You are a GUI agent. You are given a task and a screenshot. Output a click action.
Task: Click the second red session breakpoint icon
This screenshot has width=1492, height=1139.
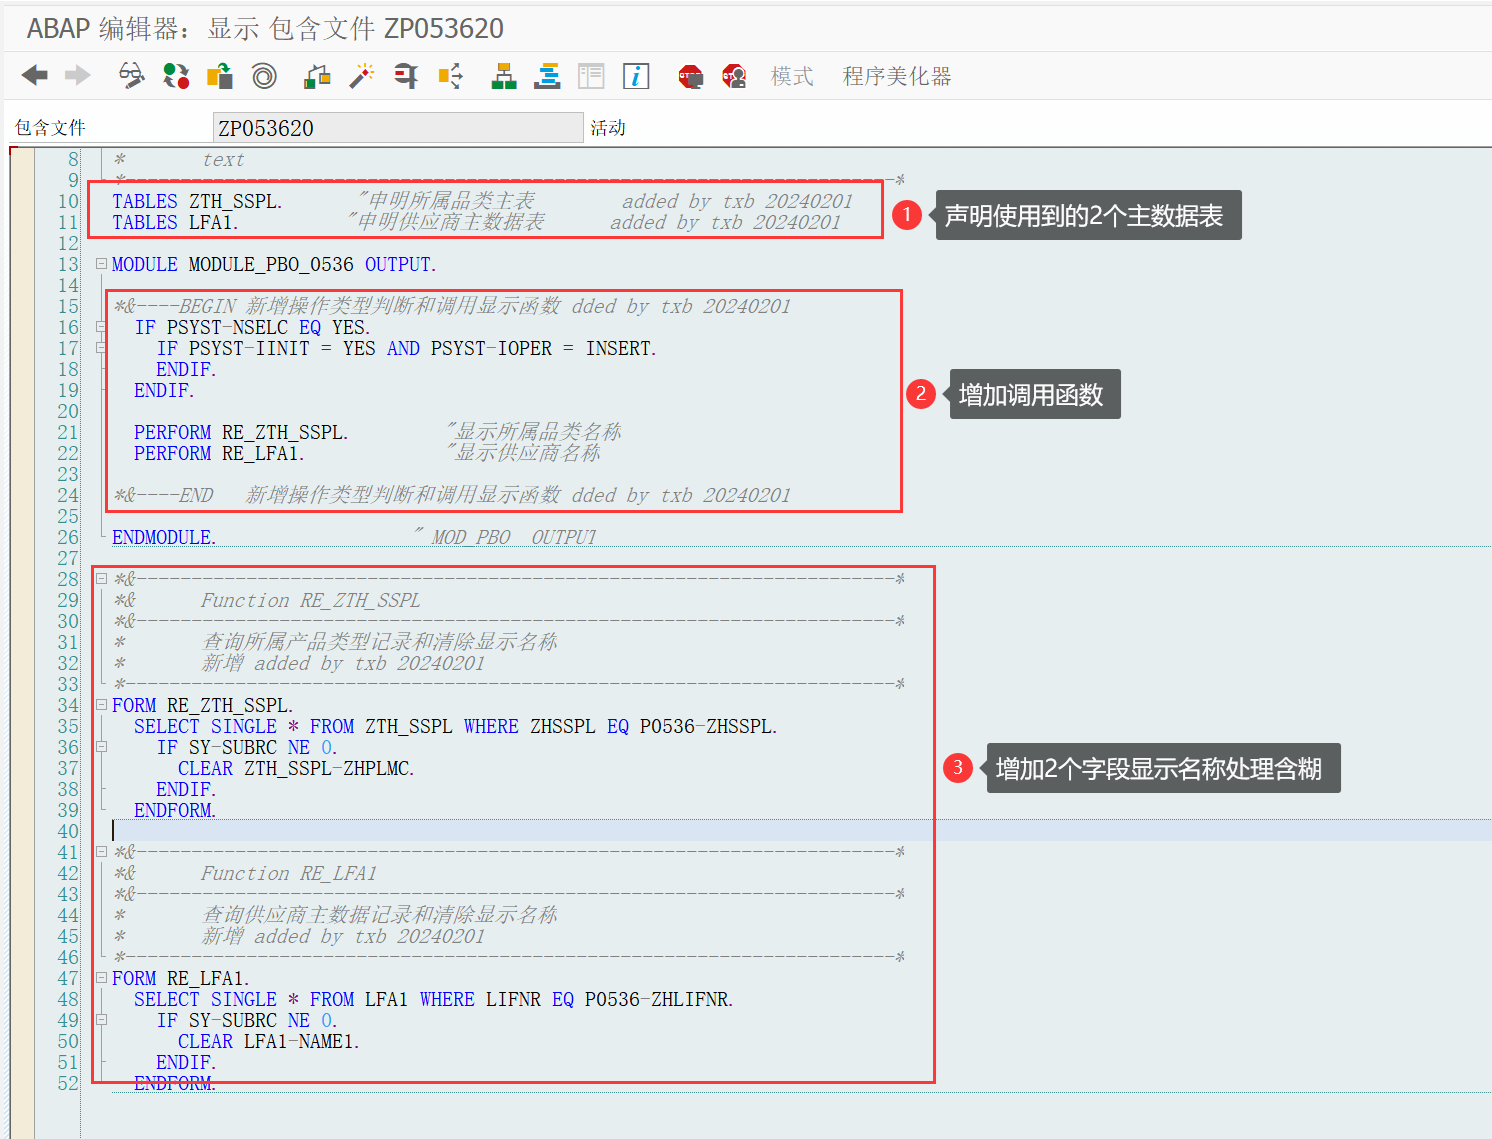[x=734, y=75]
